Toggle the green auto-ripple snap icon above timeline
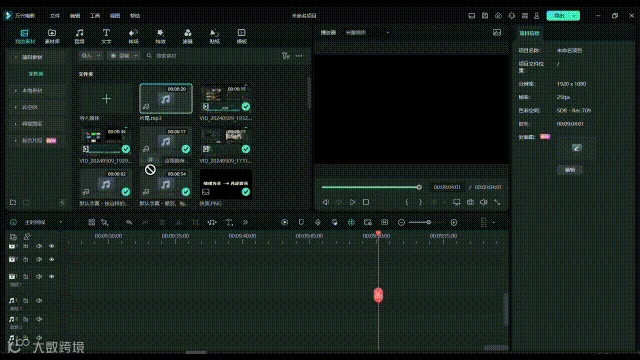The width and height of the screenshot is (640, 360). 351,222
